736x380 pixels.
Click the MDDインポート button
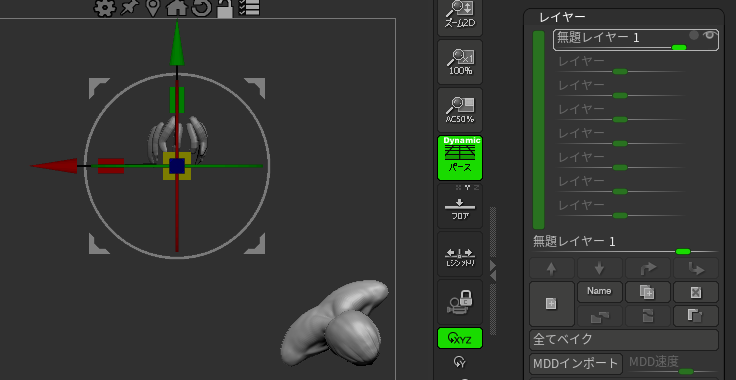tap(576, 364)
